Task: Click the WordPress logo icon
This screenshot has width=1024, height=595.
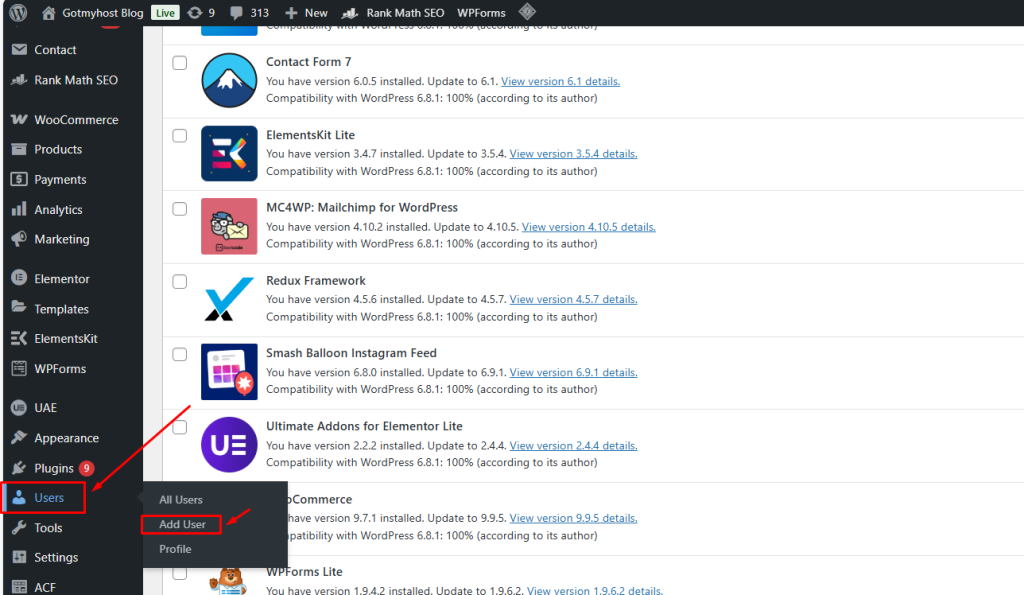Action: point(18,13)
